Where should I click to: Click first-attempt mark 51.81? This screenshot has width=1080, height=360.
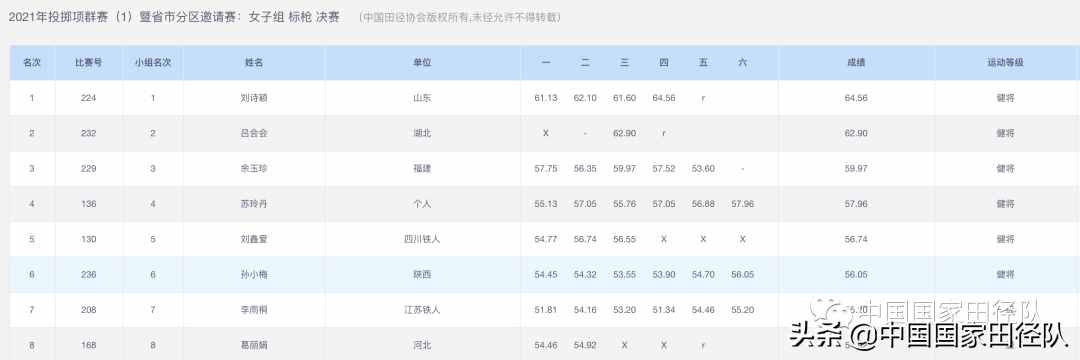click(x=546, y=310)
